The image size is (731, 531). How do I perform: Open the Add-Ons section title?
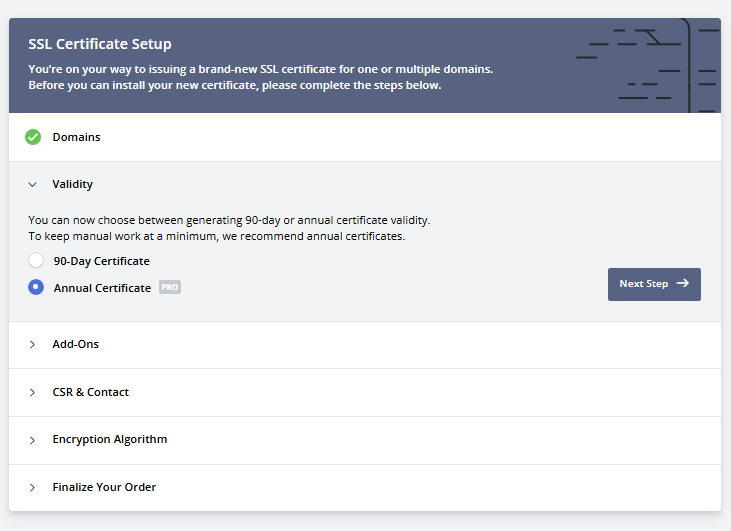tap(76, 344)
